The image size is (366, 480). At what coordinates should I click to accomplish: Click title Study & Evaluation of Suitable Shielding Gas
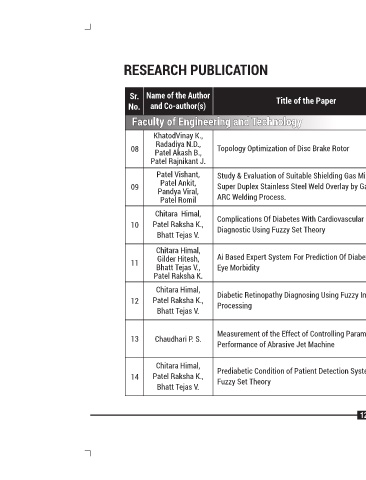[x=291, y=186]
